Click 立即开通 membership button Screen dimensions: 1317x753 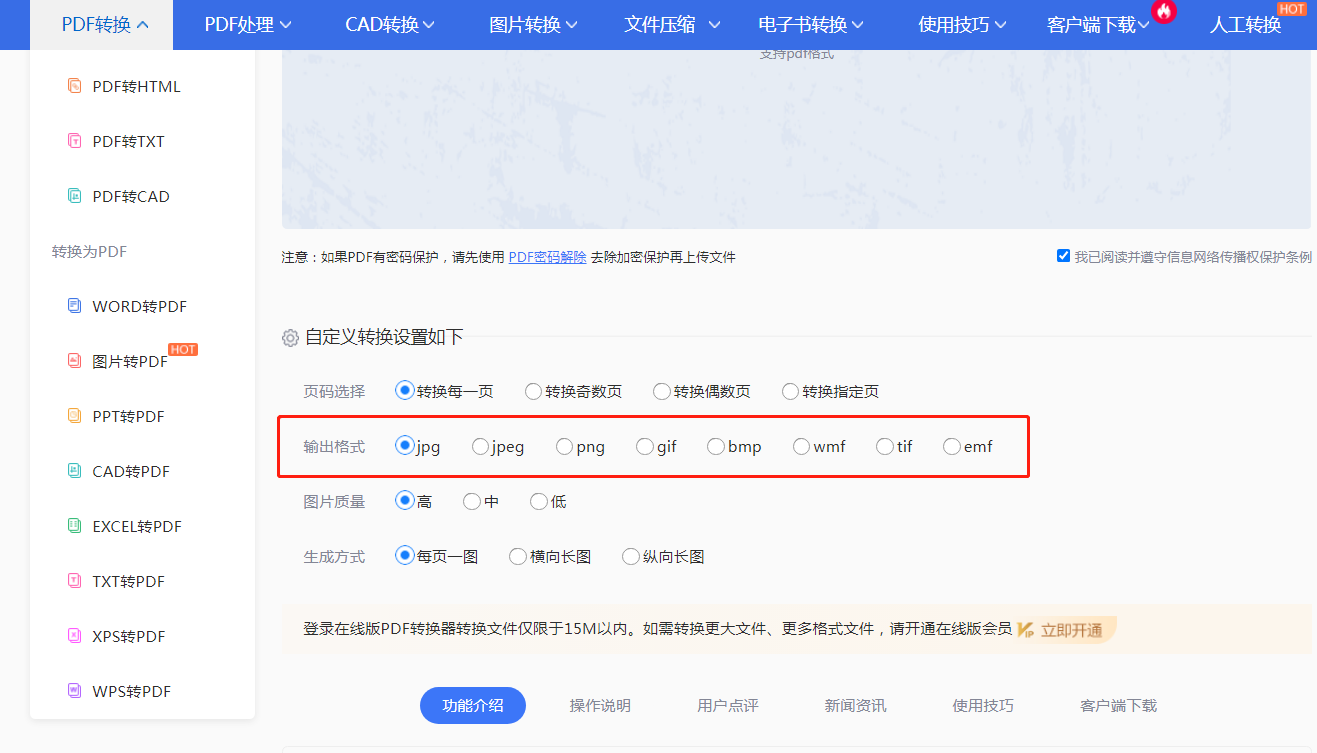(1066, 630)
